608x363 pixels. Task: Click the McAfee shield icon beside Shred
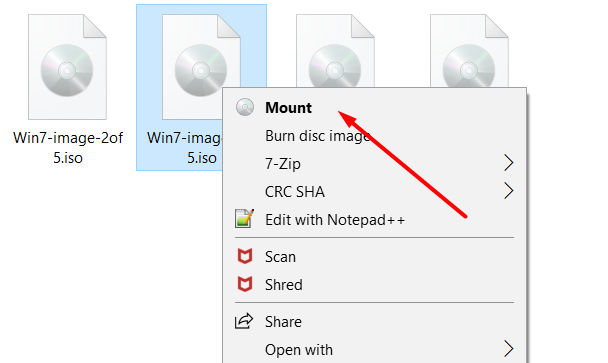[245, 284]
